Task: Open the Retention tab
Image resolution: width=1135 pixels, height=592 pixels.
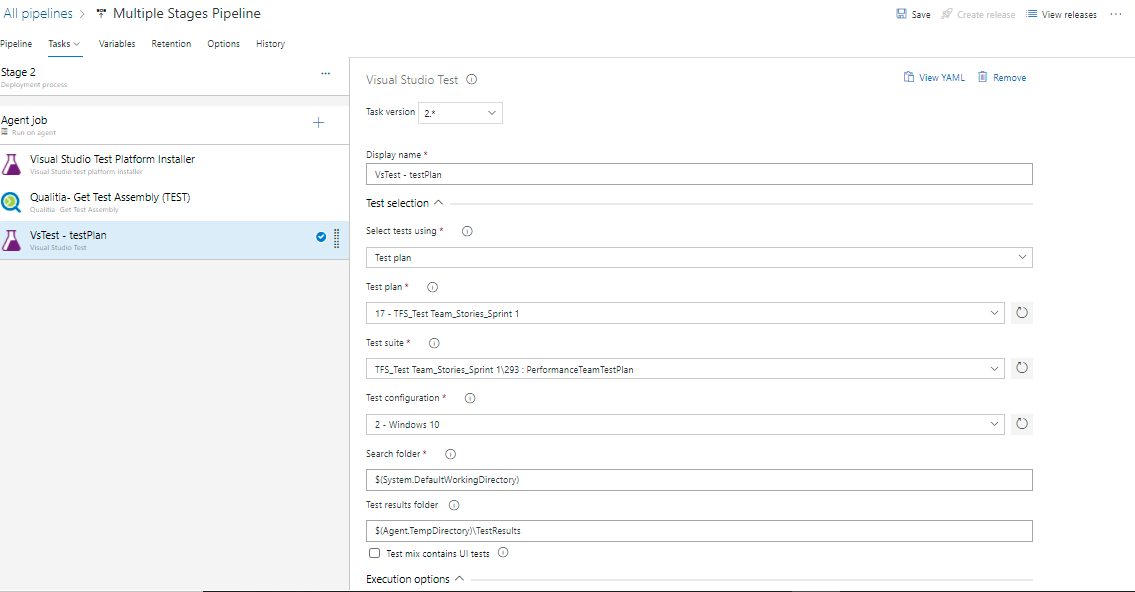Action: point(171,44)
